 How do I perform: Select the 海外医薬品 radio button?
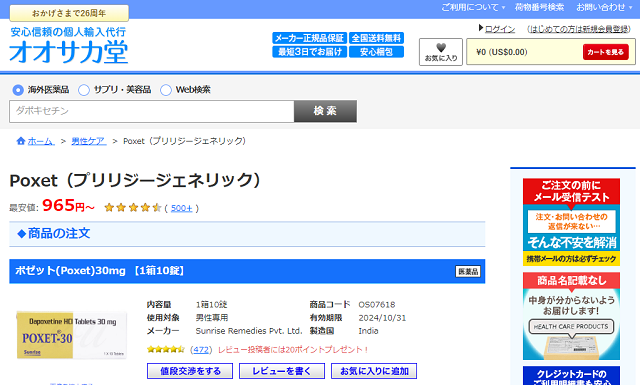(x=18, y=90)
